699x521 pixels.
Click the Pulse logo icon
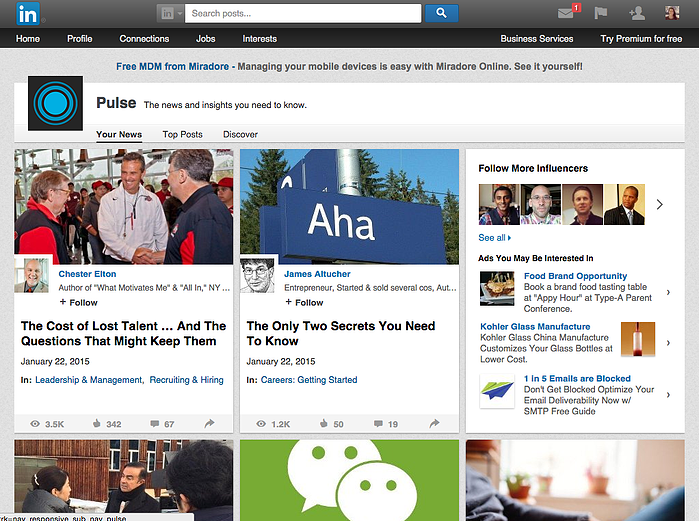point(55,103)
